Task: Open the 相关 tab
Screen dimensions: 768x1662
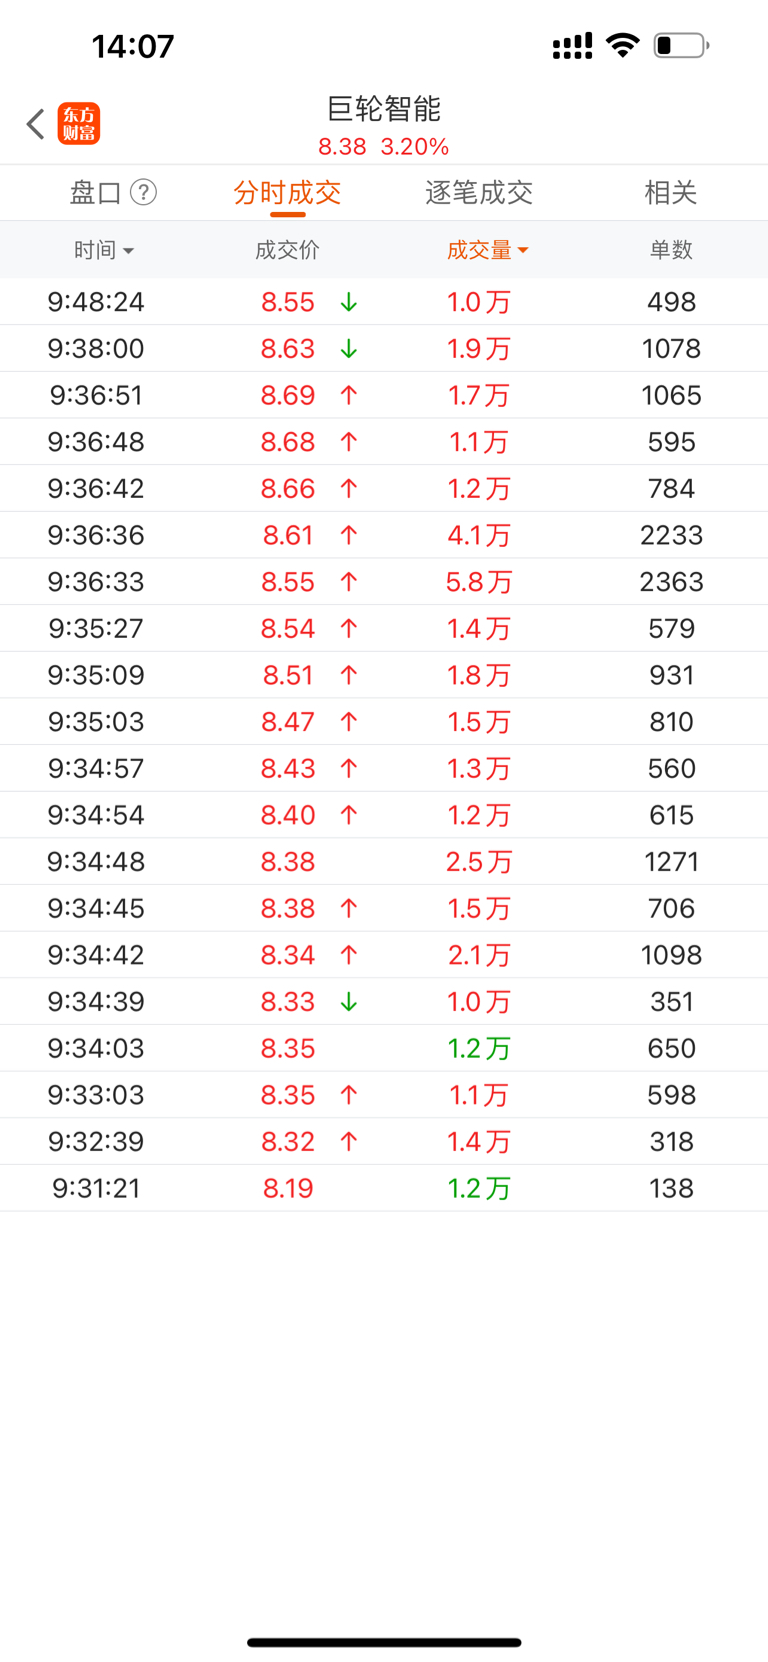Action: 671,192
